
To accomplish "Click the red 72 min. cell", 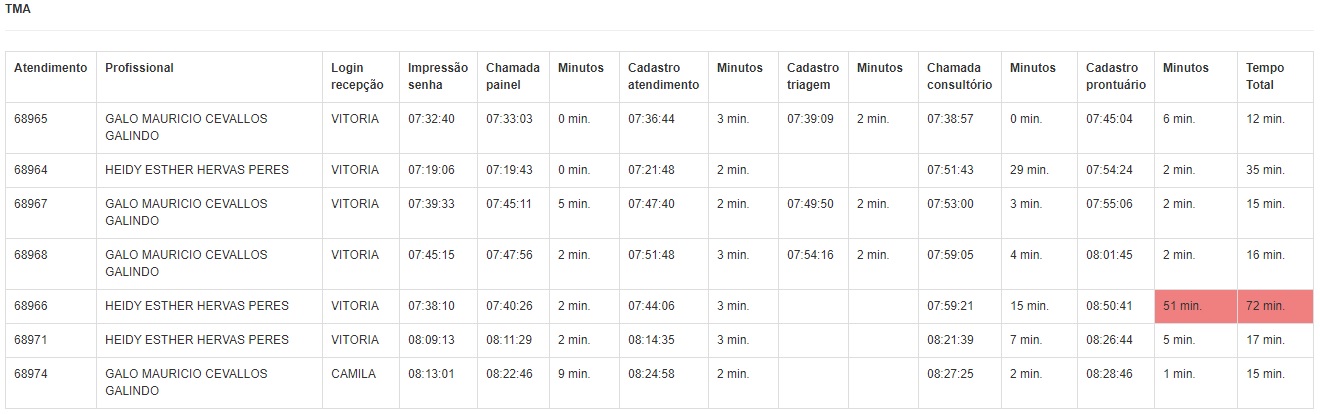I will 1275,306.
